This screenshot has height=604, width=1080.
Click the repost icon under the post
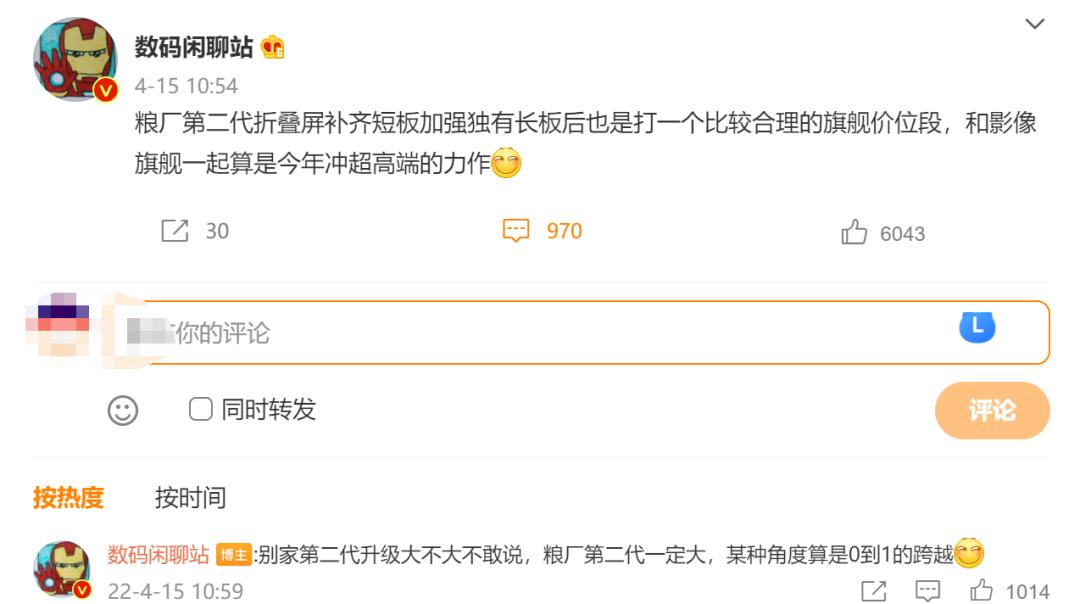point(175,231)
